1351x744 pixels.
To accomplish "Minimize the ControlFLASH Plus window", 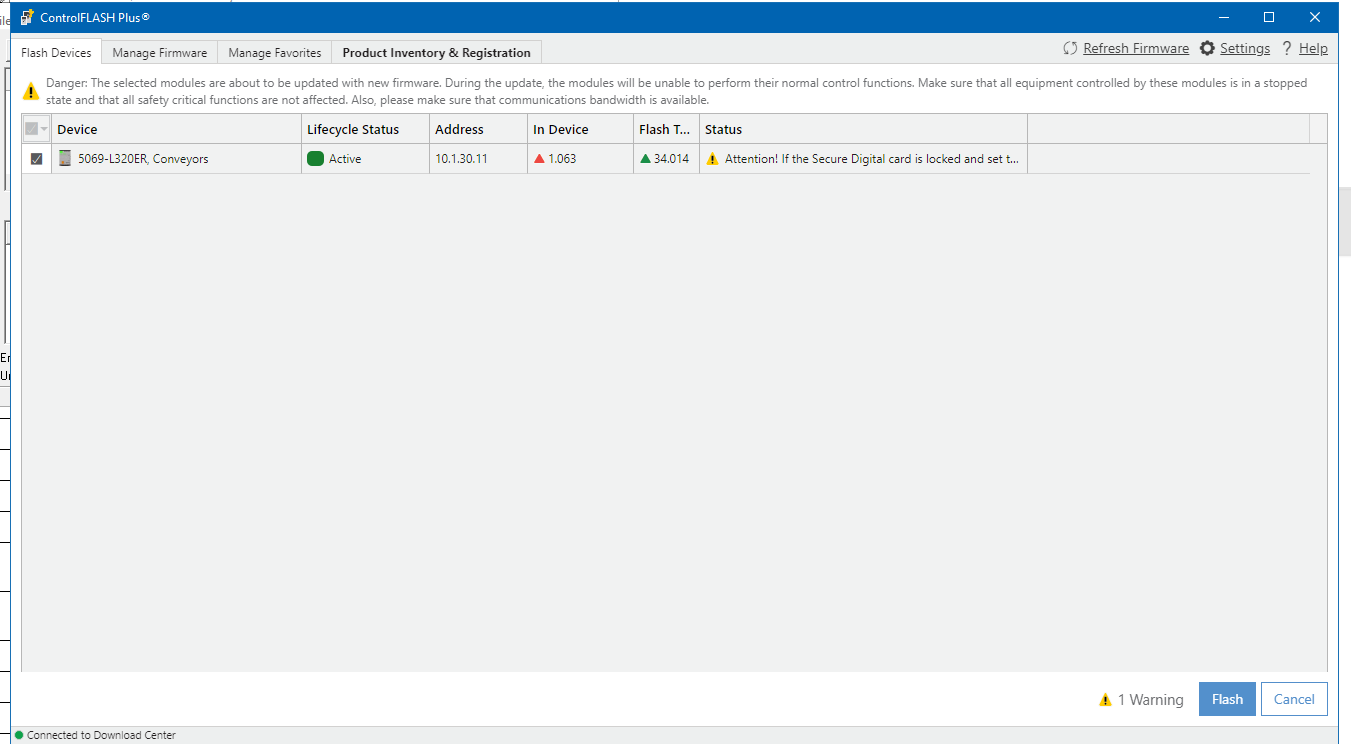I will pyautogui.click(x=1223, y=17).
